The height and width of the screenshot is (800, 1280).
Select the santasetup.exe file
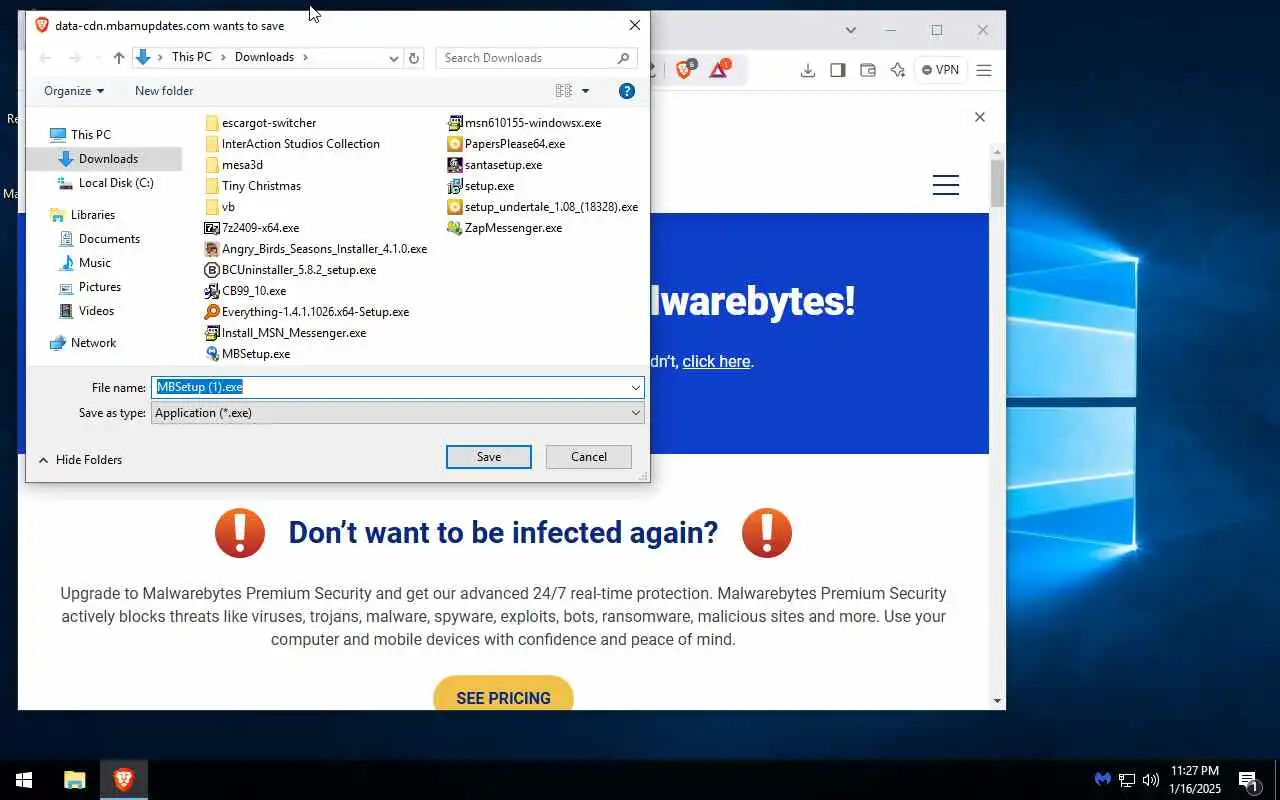click(495, 165)
